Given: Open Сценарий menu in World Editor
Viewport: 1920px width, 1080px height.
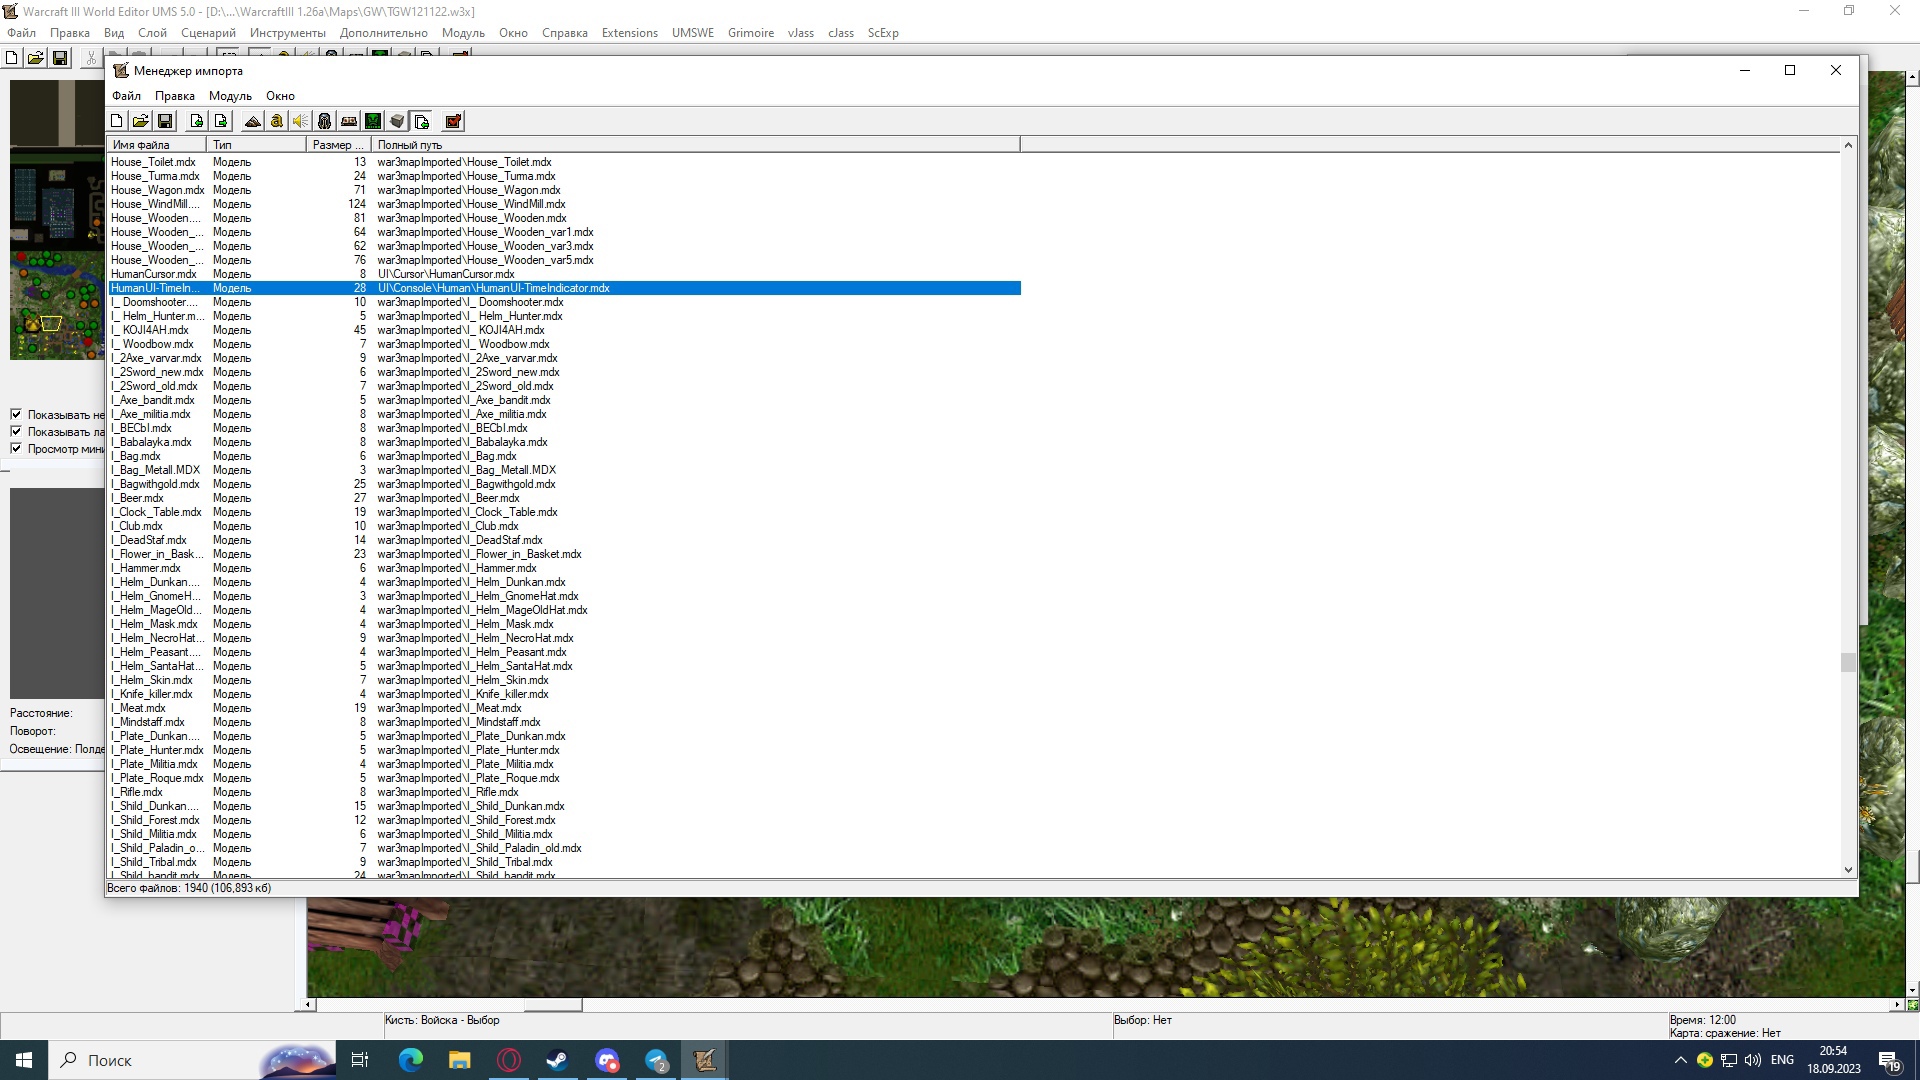Looking at the screenshot, I should [x=209, y=33].
